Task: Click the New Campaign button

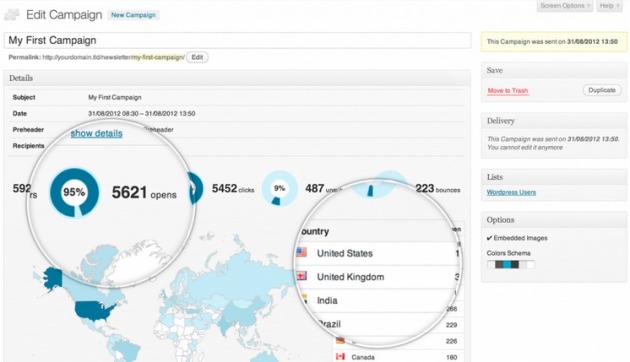Action: point(133,15)
